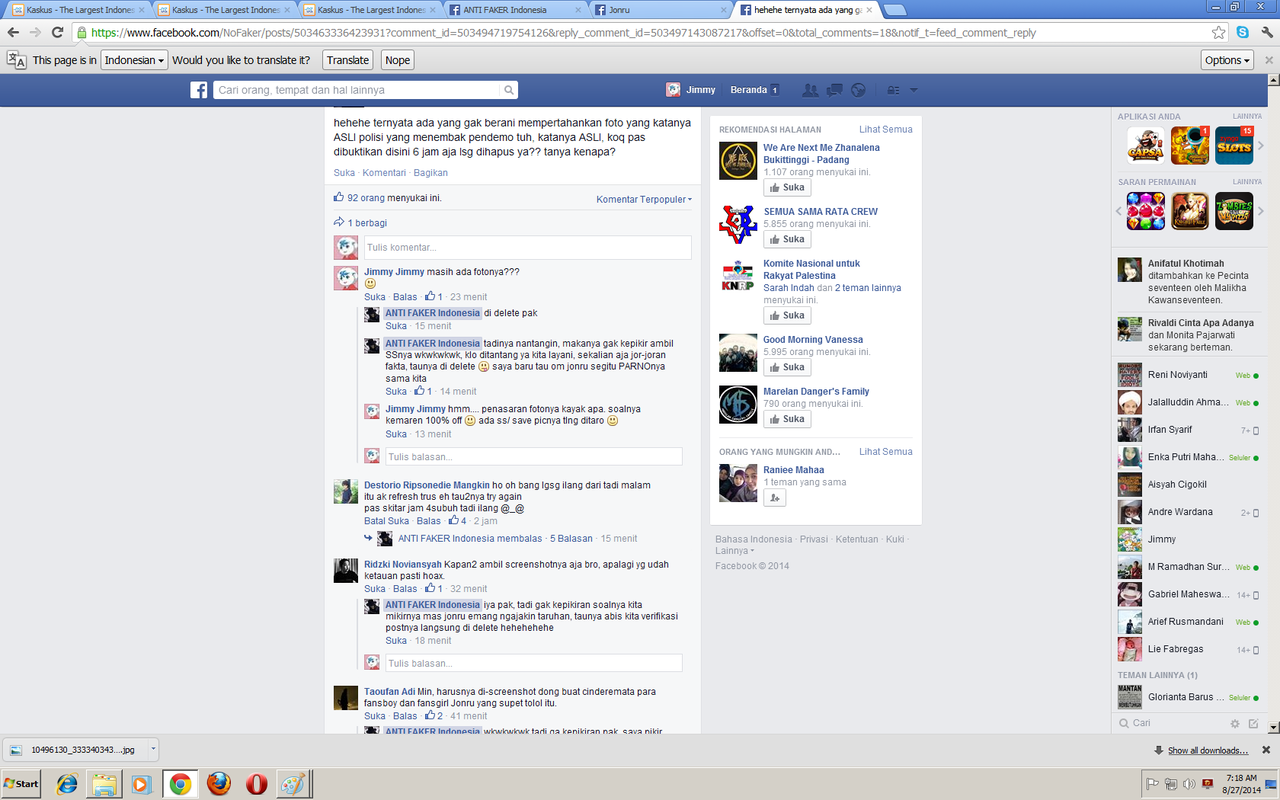Screen dimensions: 1280x800
Task: Close the translate bar with the X
Action: [1269, 60]
